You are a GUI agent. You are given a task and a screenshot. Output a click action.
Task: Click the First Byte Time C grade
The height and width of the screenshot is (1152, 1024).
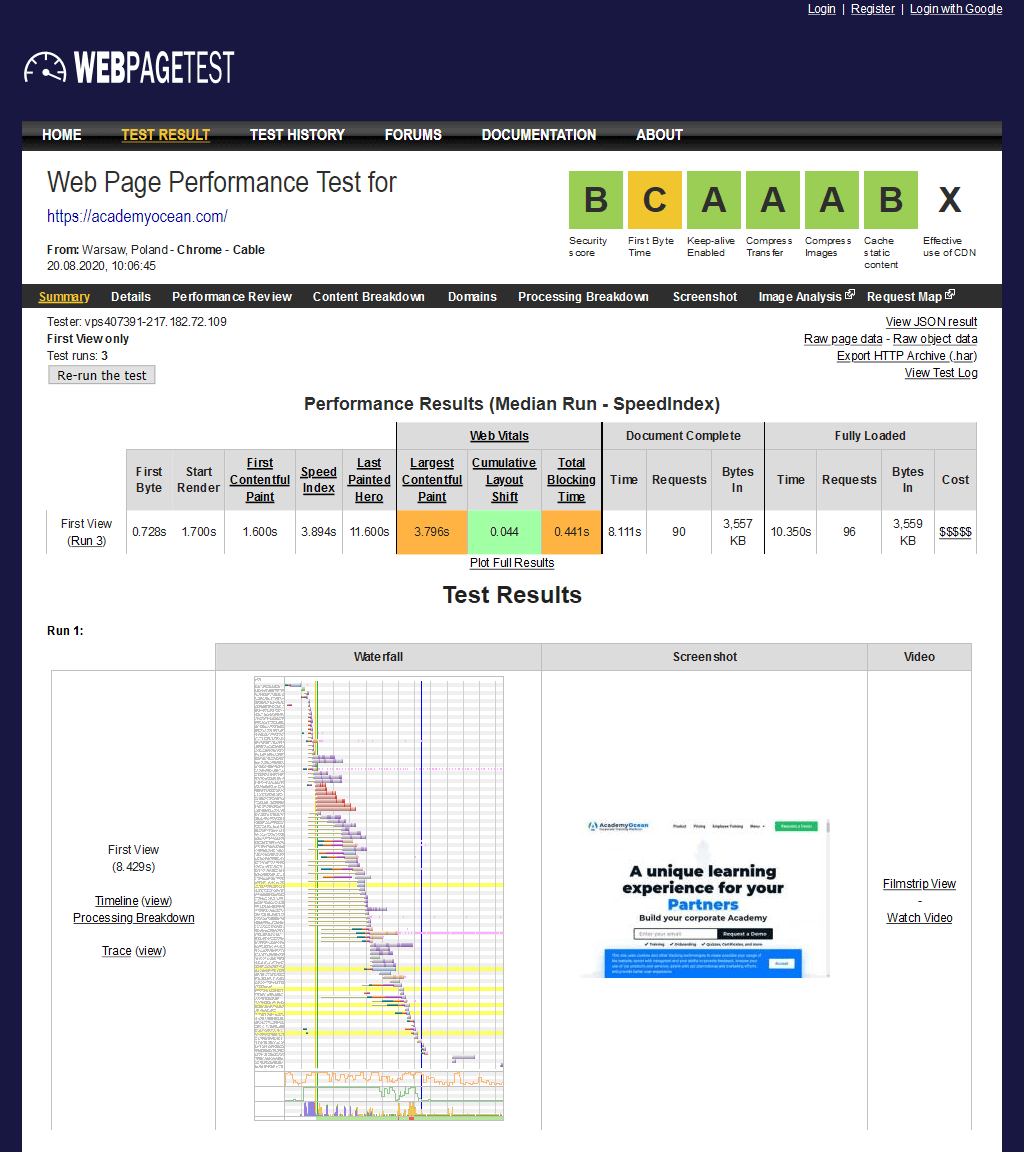[x=654, y=200]
